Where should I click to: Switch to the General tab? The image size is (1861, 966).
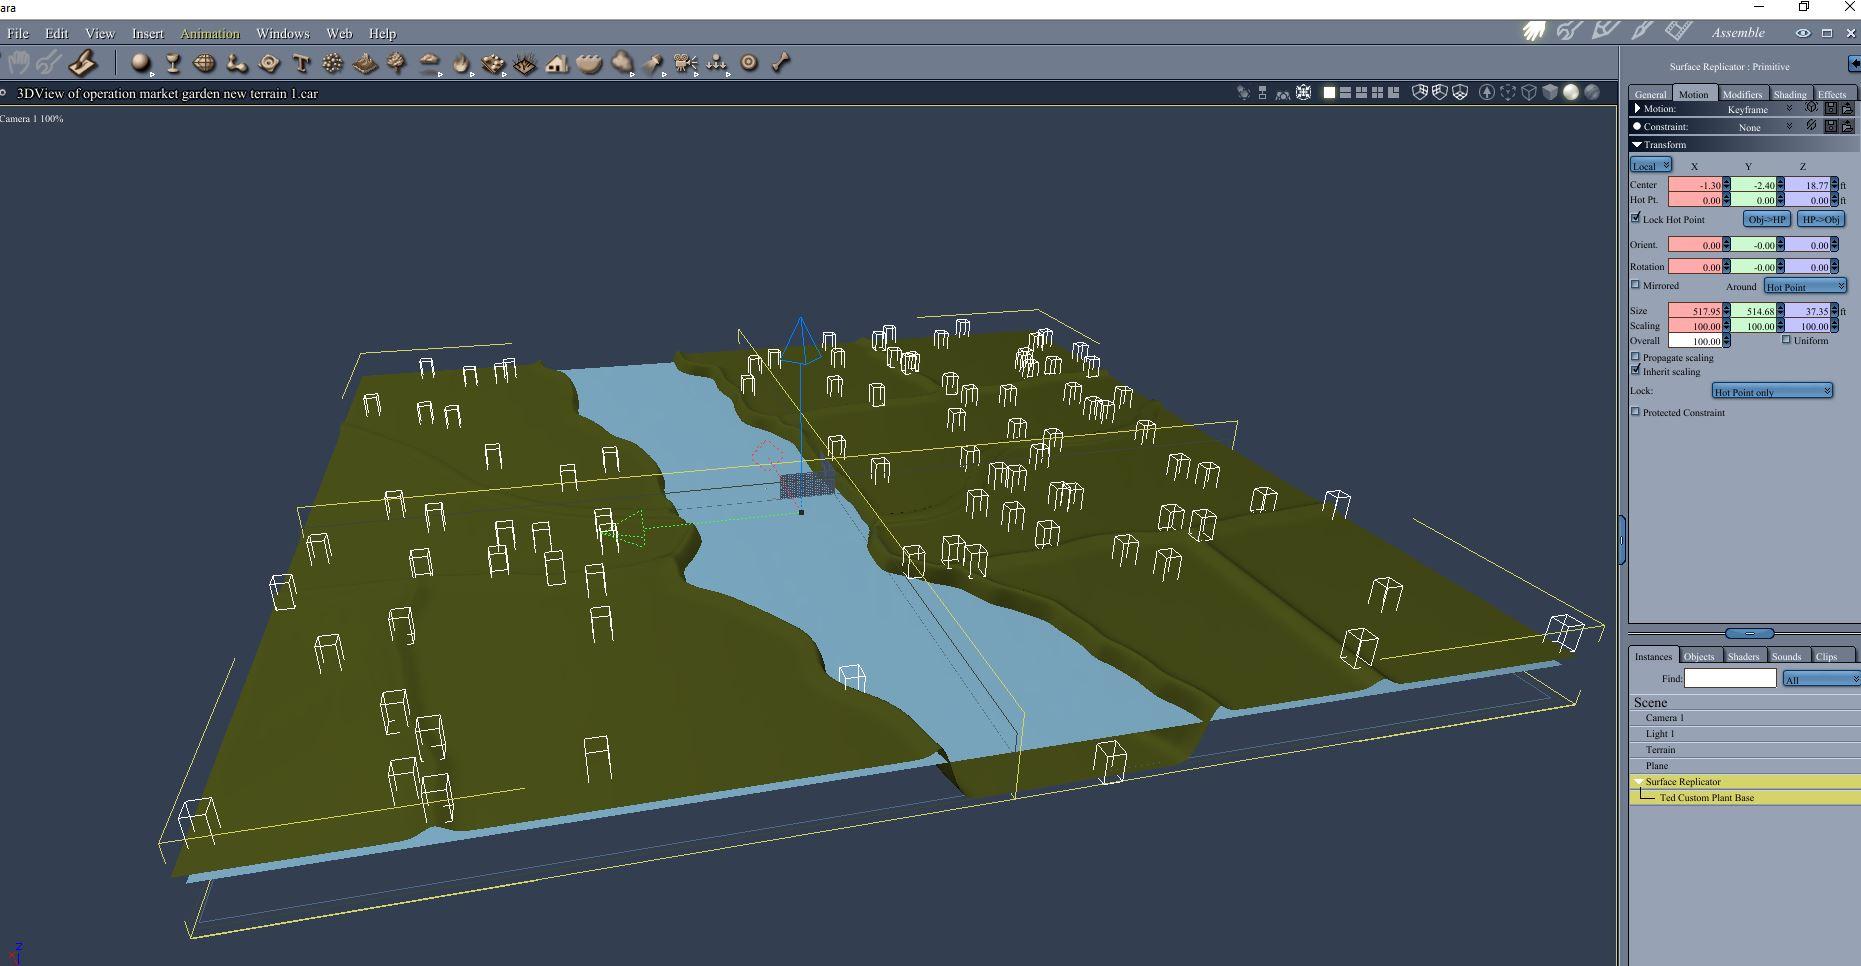(x=1650, y=94)
